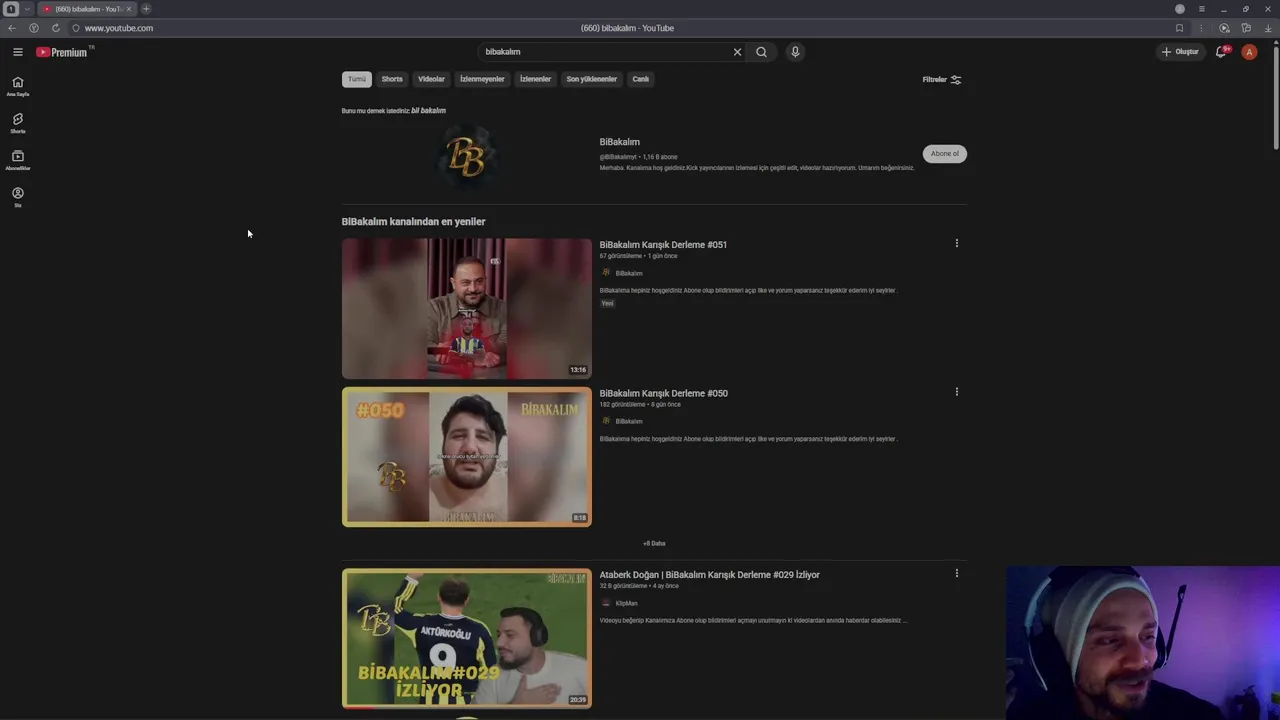The width and height of the screenshot is (1280, 720).
Task: Clear the search box with the X
Action: (x=737, y=52)
